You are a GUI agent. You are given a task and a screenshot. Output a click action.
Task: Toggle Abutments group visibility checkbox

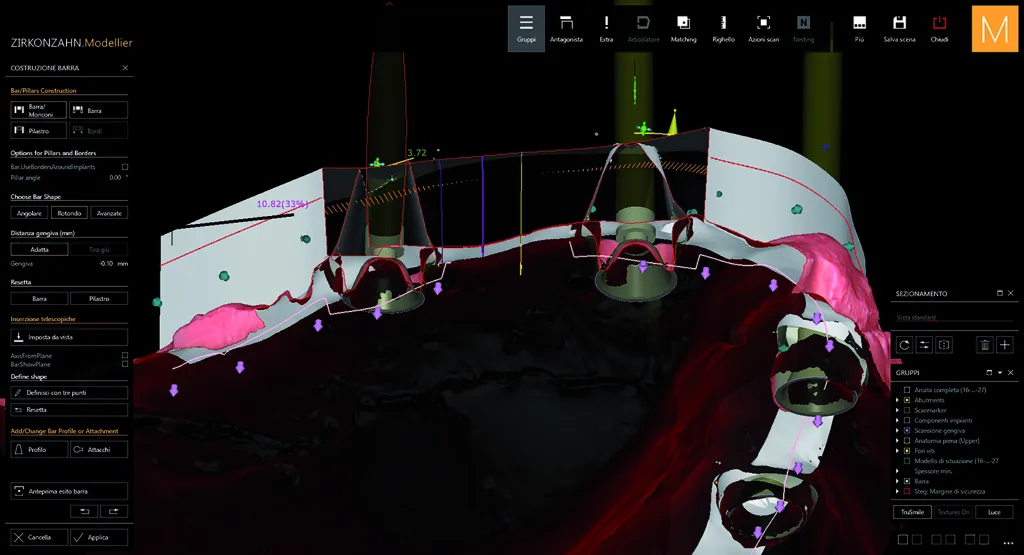click(906, 400)
